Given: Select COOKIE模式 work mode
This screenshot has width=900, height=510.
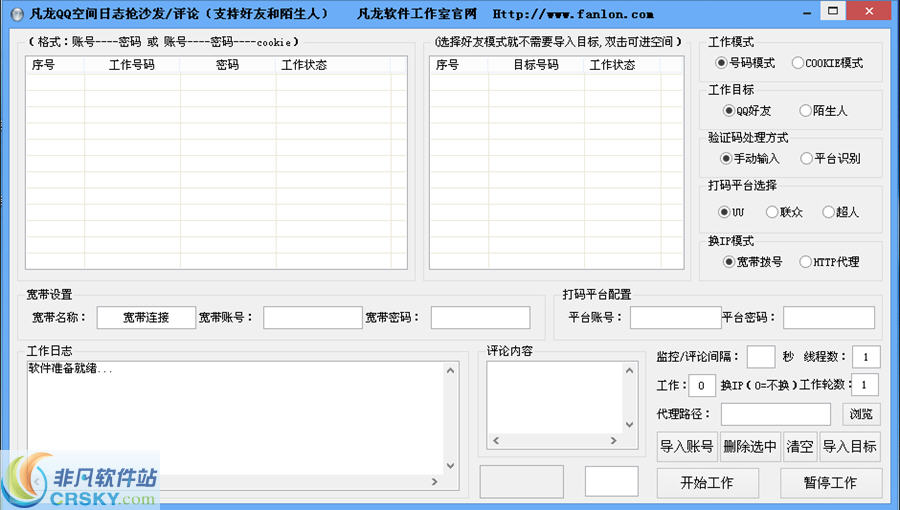Looking at the screenshot, I should [827, 63].
